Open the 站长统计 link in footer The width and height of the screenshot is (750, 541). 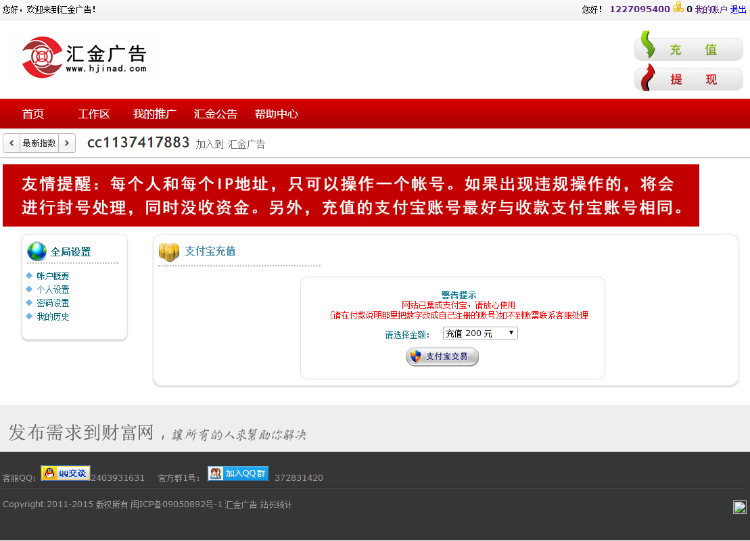tap(276, 504)
